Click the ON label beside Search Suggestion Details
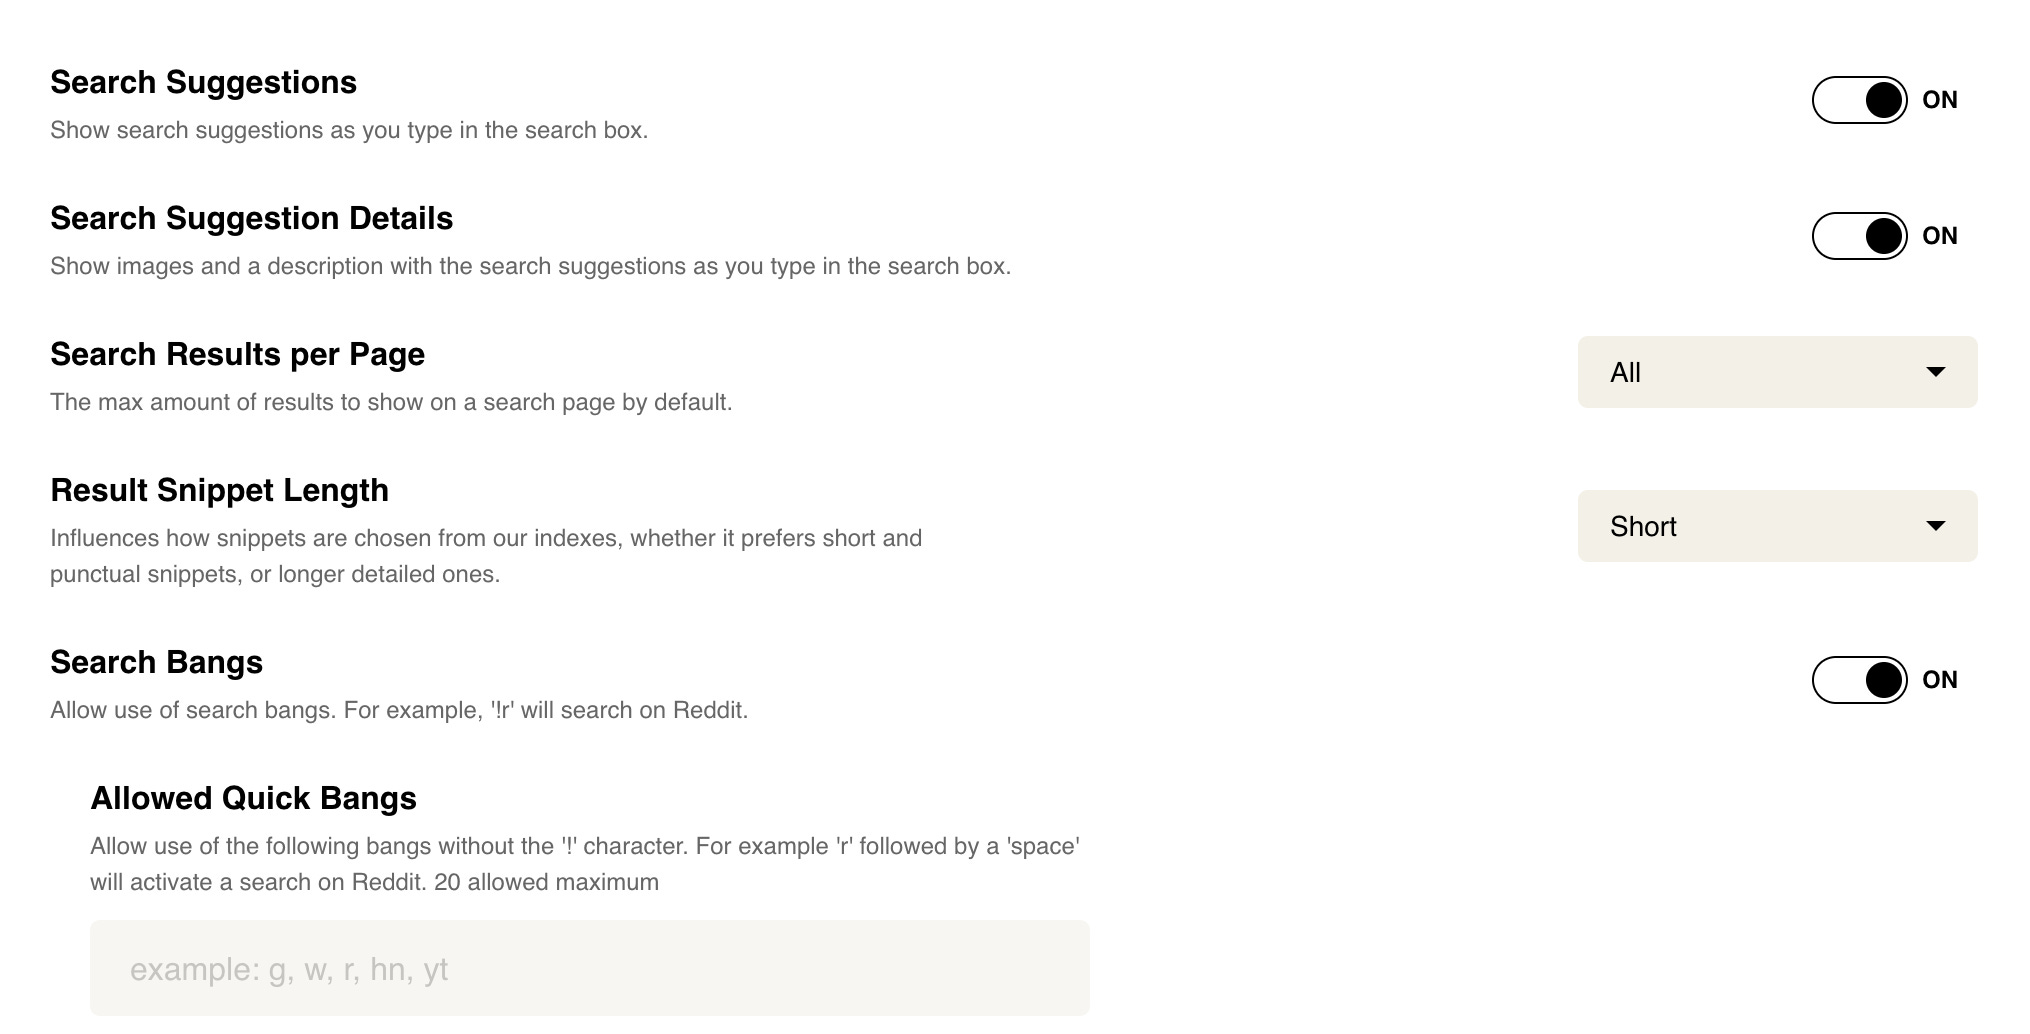 click(1939, 236)
